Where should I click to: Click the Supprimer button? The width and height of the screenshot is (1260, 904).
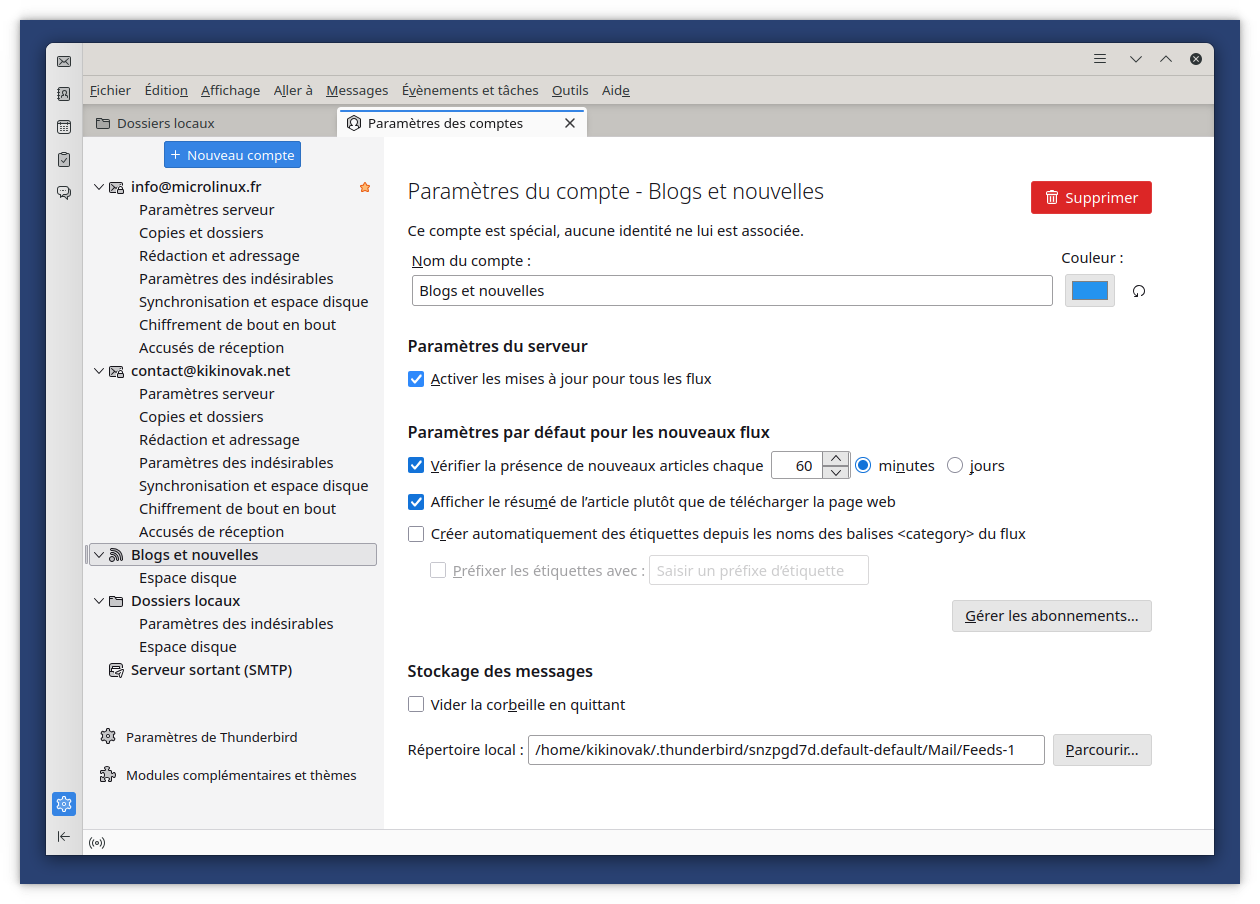point(1091,198)
